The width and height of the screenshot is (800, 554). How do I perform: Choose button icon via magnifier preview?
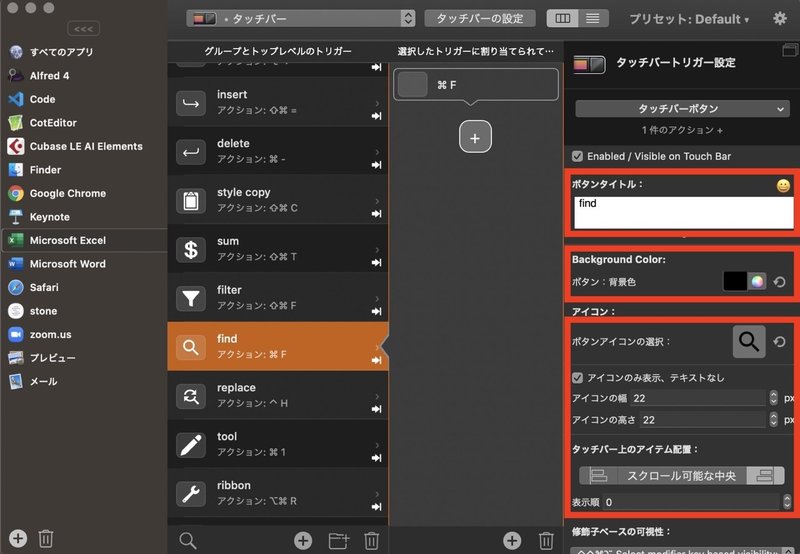coord(749,341)
